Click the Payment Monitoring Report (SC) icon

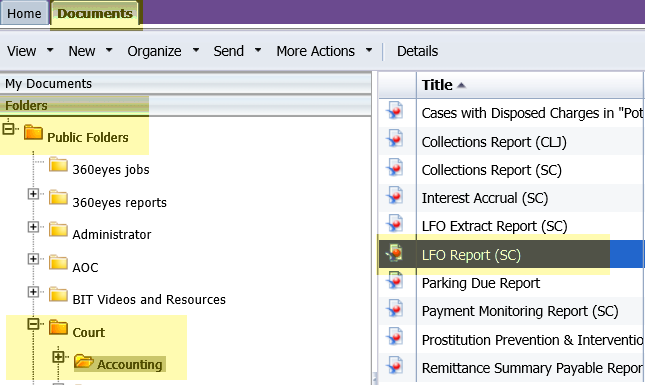(395, 309)
